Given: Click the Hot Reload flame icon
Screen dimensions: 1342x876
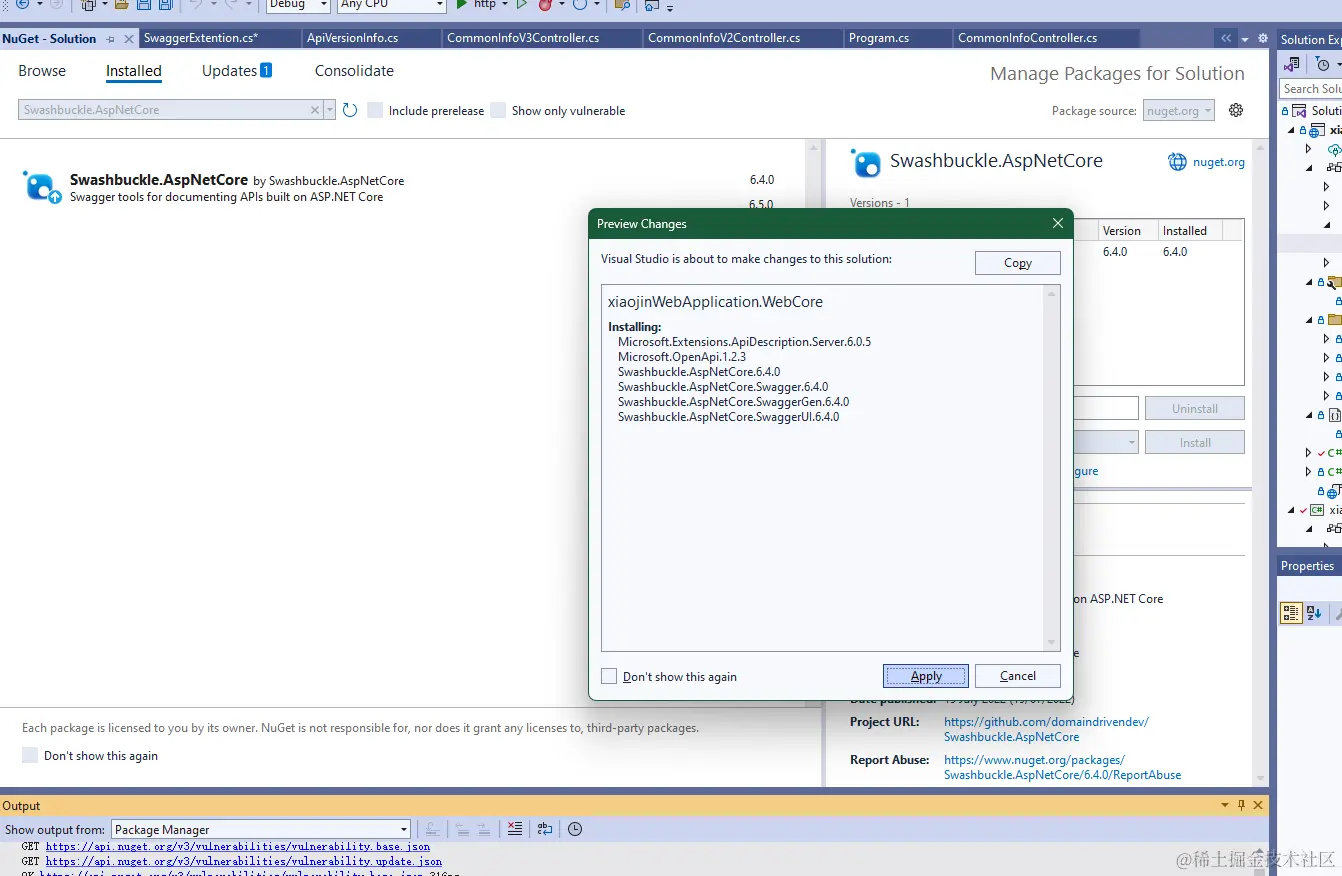Looking at the screenshot, I should pyautogui.click(x=545, y=4).
